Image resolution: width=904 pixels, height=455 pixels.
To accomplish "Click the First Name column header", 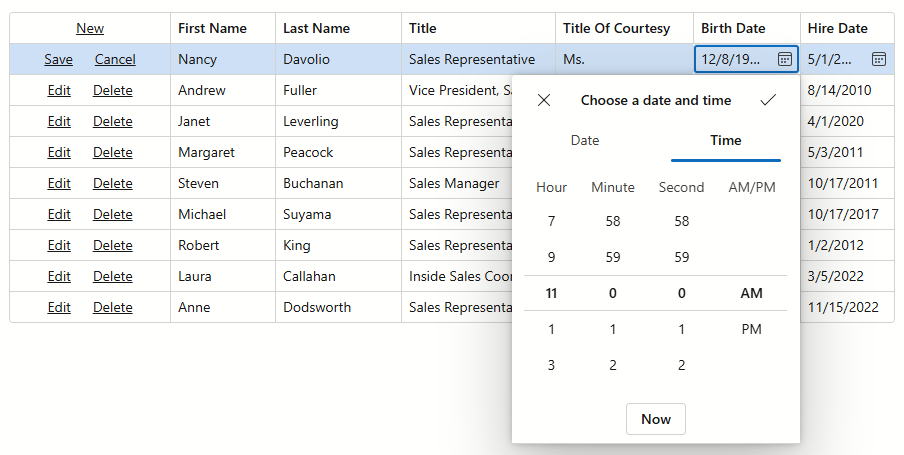I will (x=223, y=28).
